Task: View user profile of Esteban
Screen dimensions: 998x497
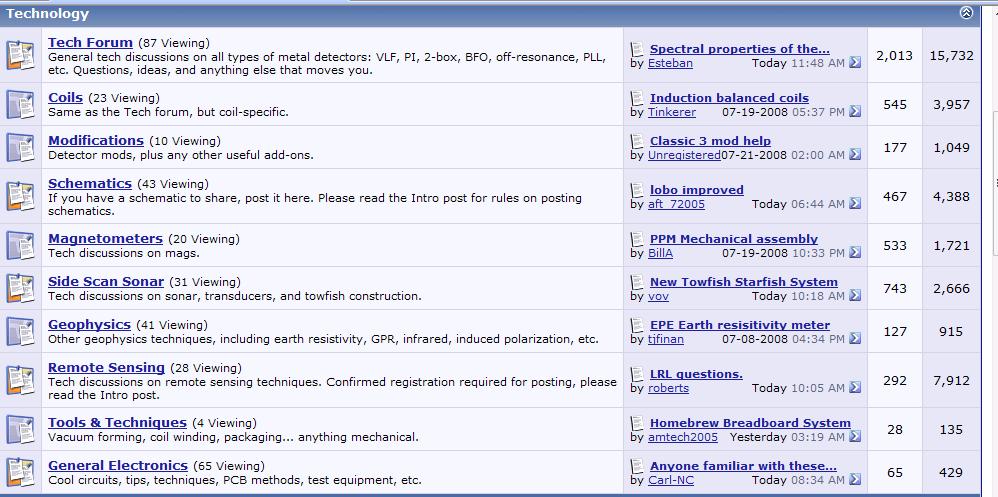Action: tap(670, 63)
